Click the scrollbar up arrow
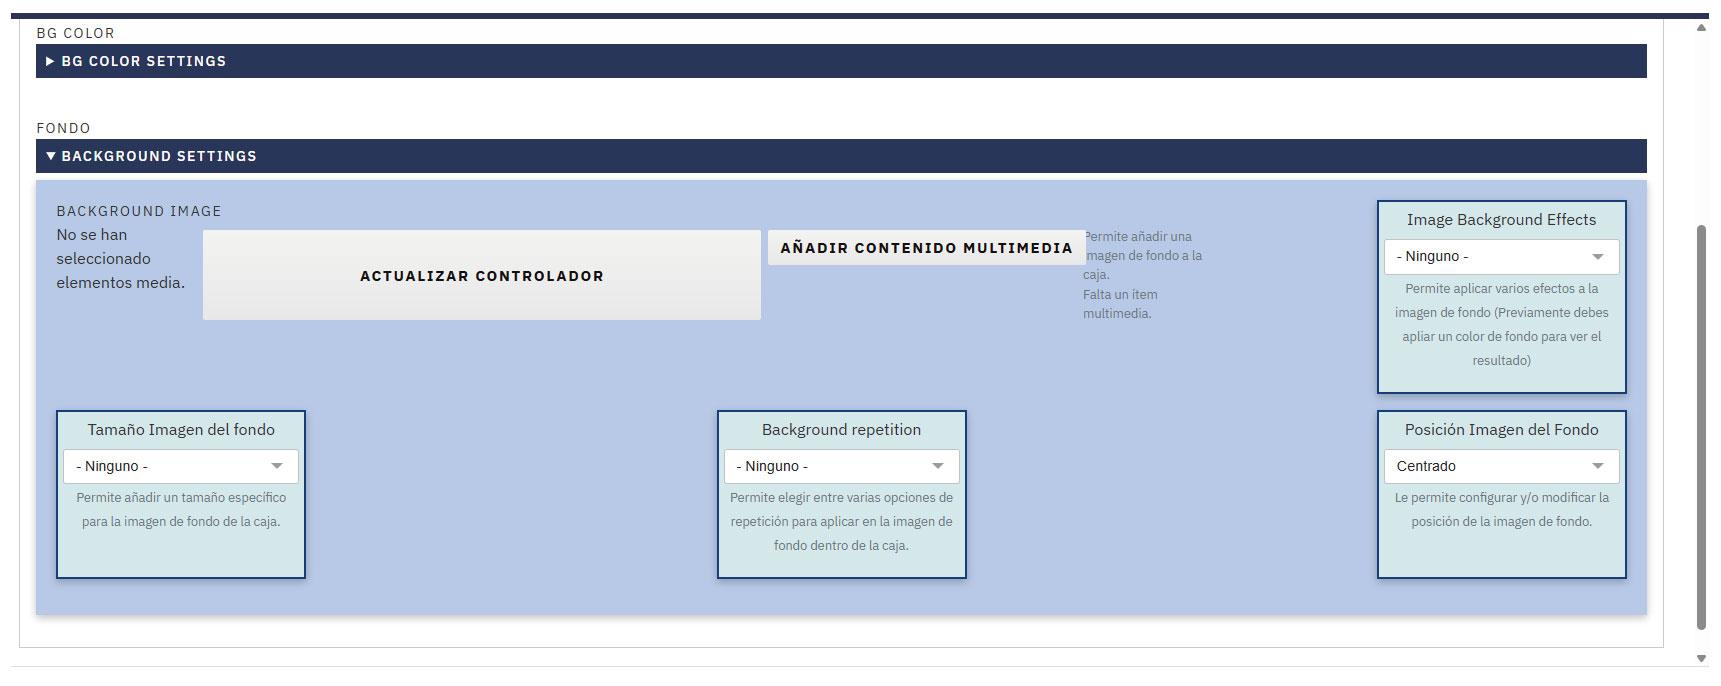 coord(1701,28)
